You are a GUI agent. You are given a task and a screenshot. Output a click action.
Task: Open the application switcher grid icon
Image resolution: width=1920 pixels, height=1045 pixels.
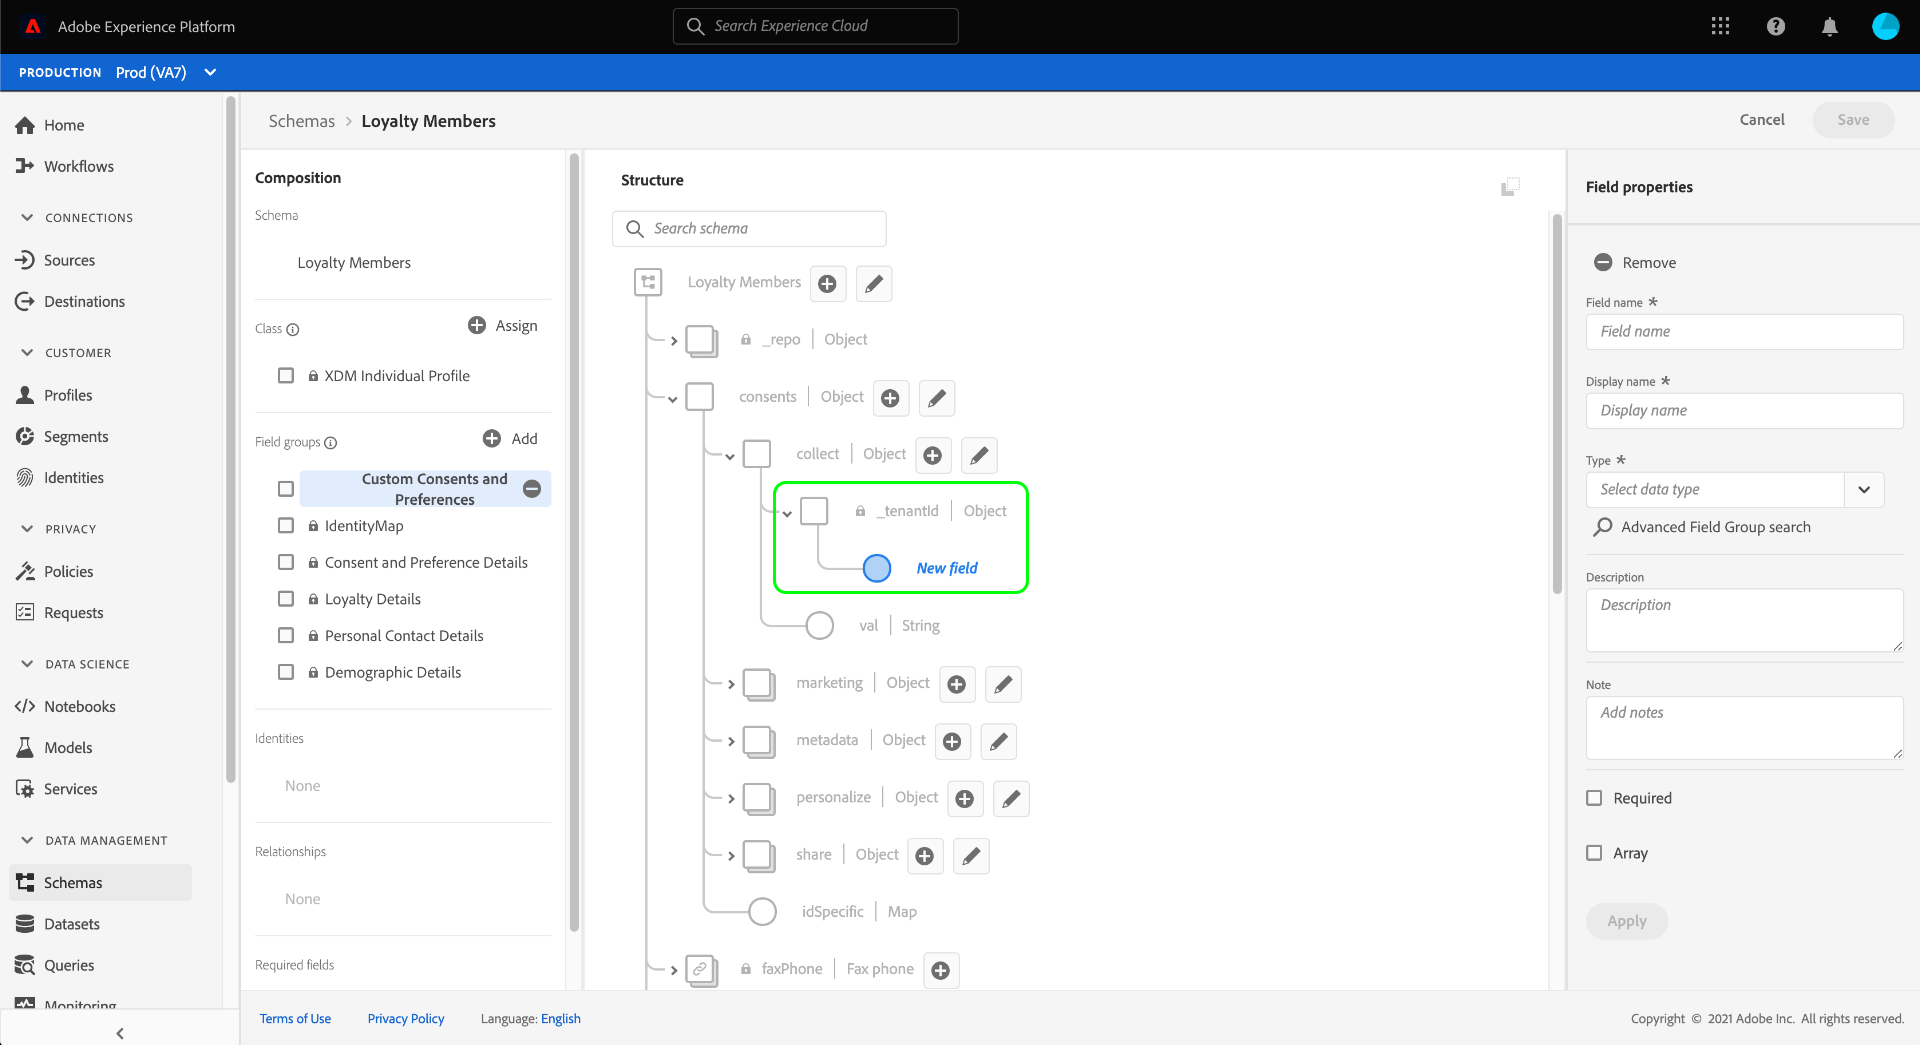click(x=1720, y=27)
